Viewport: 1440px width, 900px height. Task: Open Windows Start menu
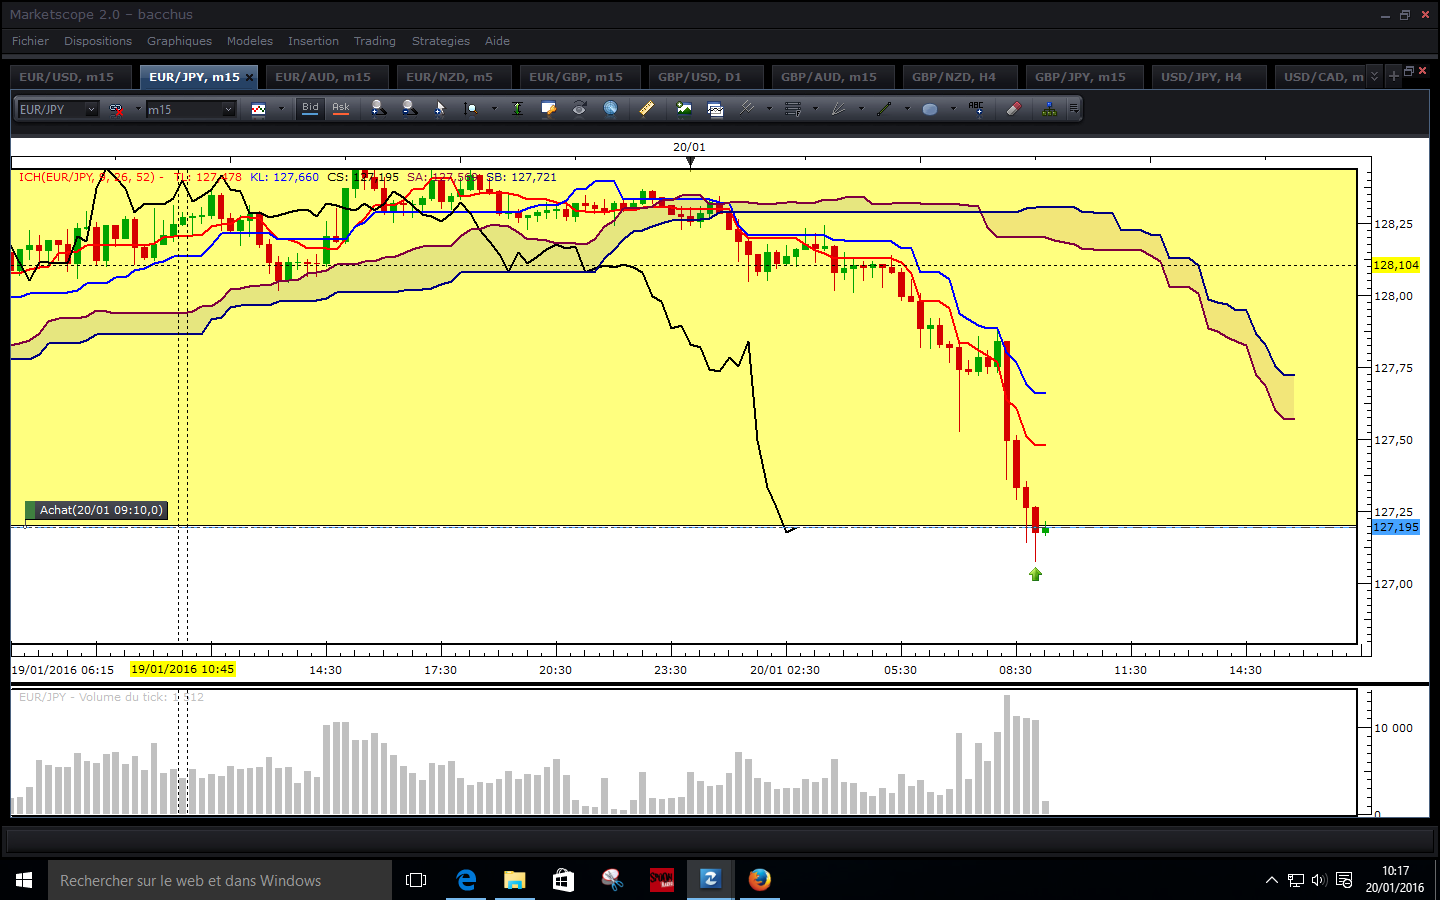(24, 880)
